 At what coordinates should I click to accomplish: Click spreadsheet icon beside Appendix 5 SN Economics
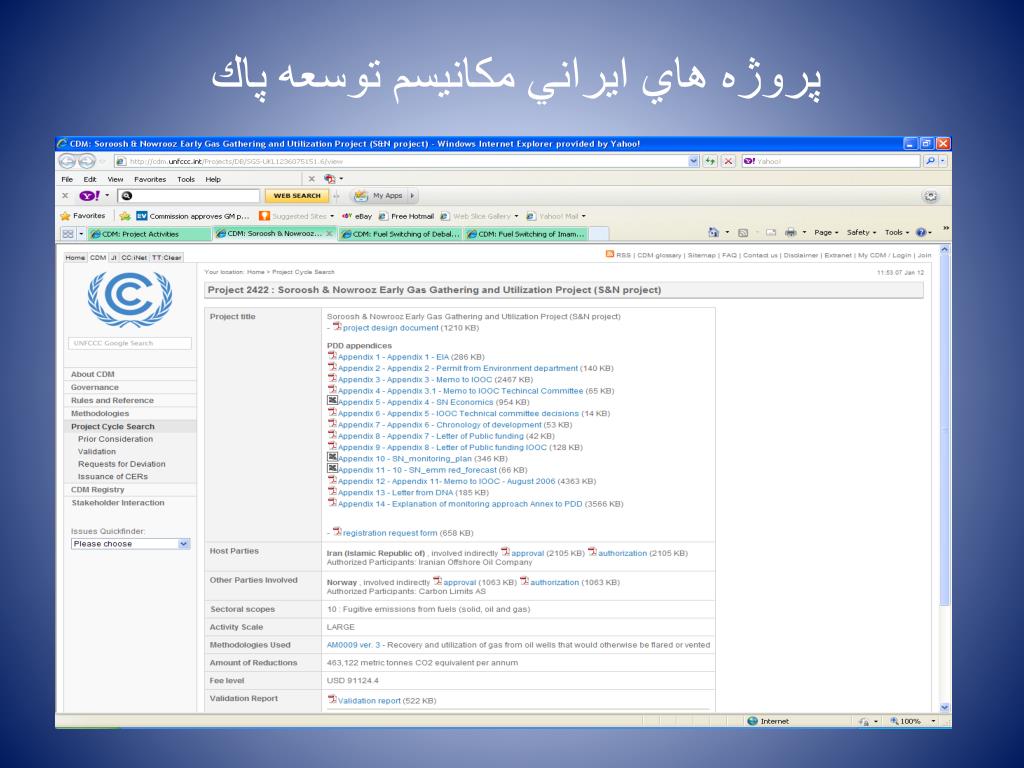[332, 401]
